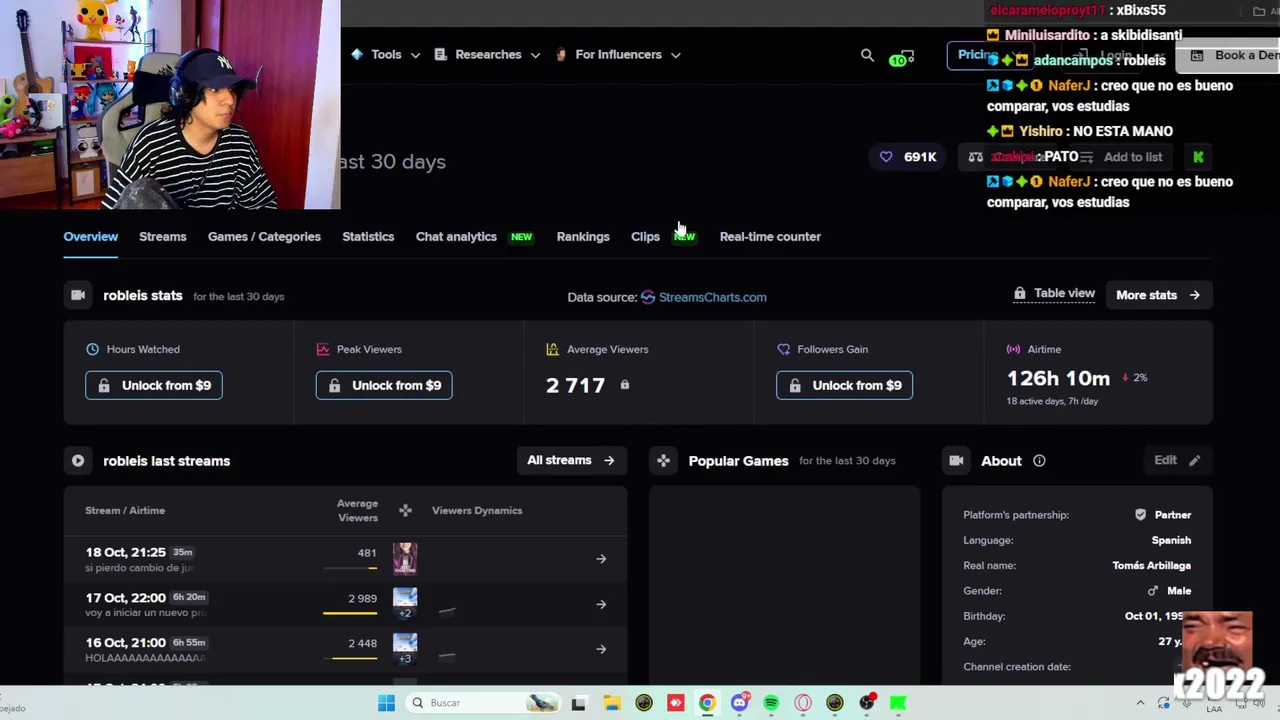The width and height of the screenshot is (1280, 720).
Task: Click the Add to list button
Action: coord(1121,157)
